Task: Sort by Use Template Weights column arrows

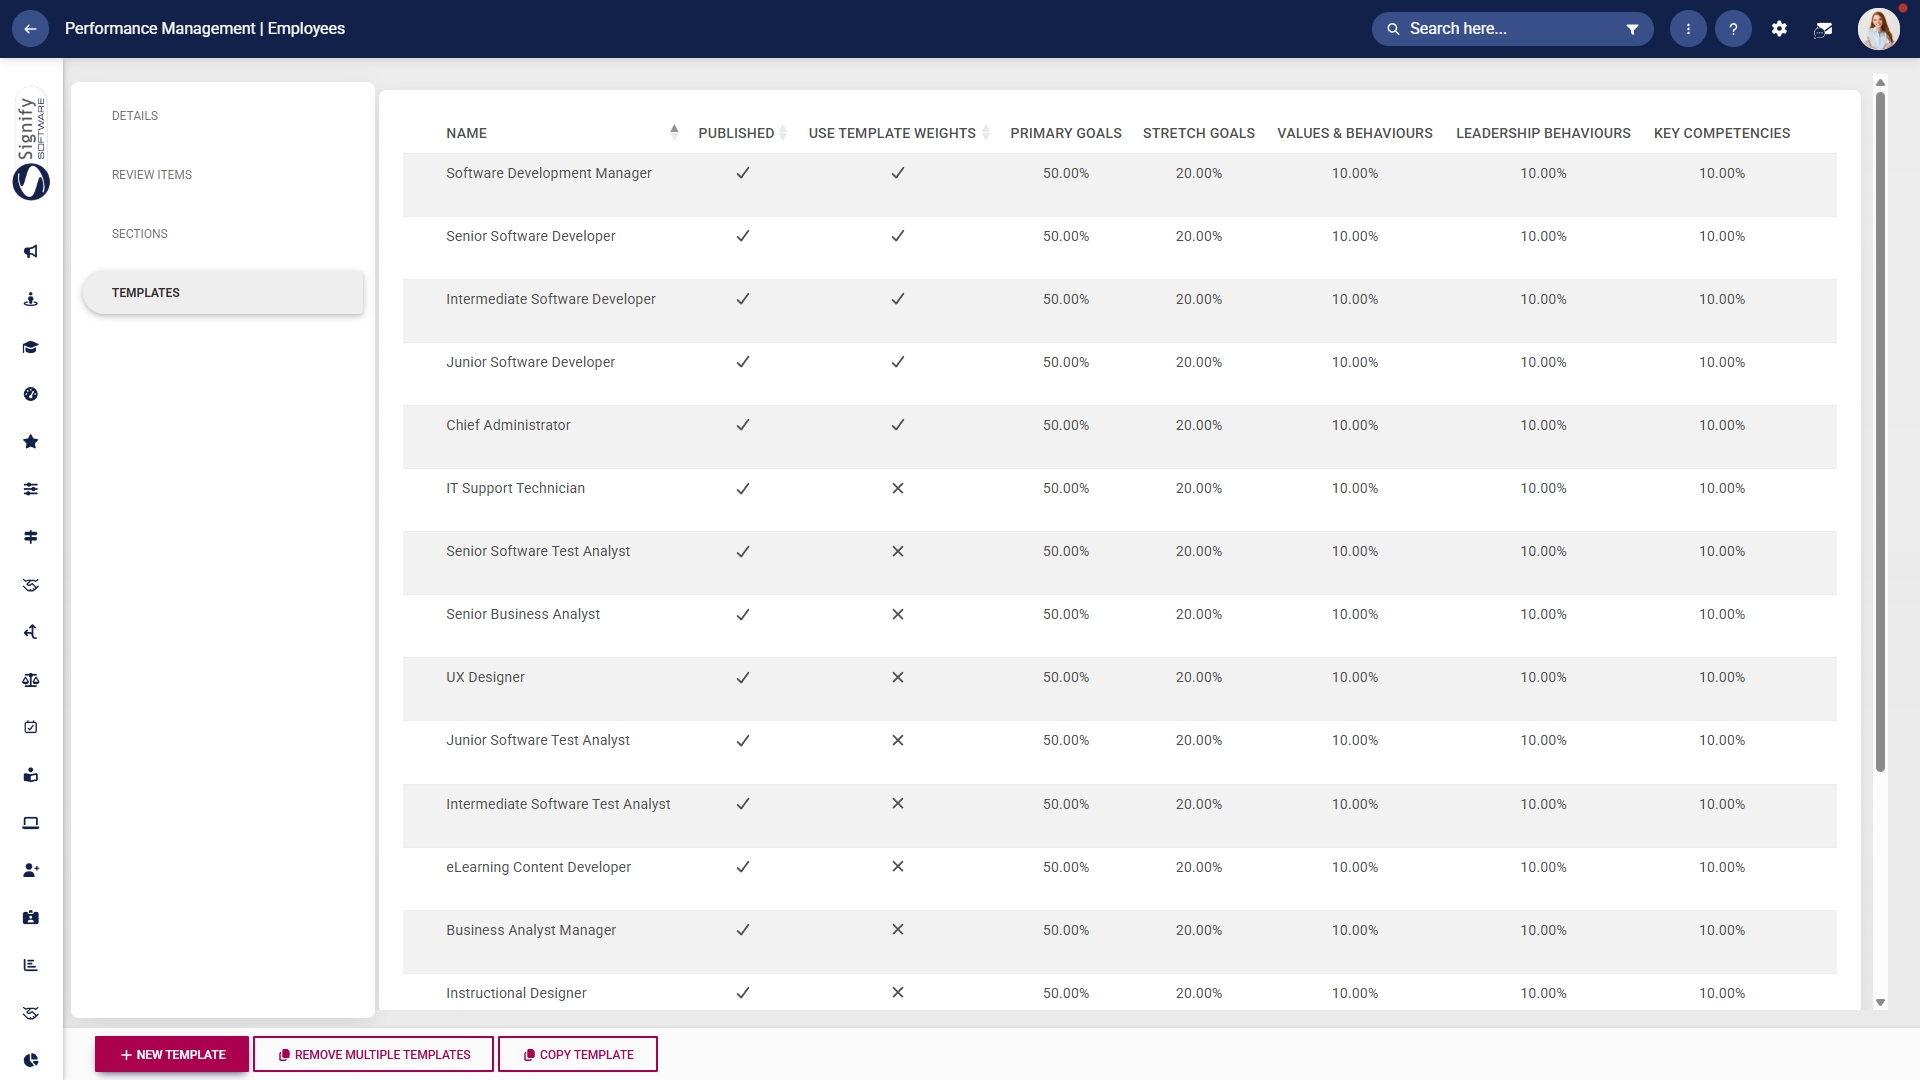Action: (x=986, y=132)
